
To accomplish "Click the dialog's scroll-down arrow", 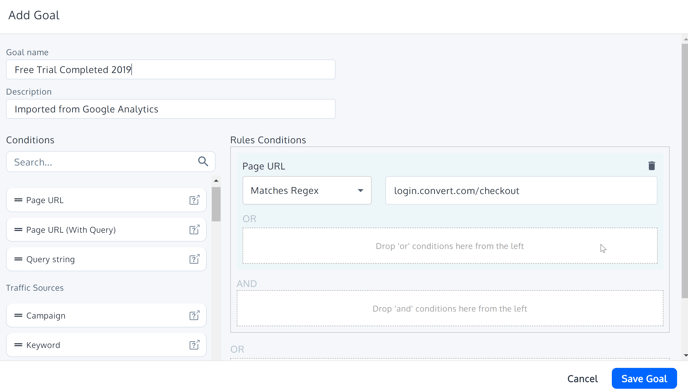I will [685, 355].
